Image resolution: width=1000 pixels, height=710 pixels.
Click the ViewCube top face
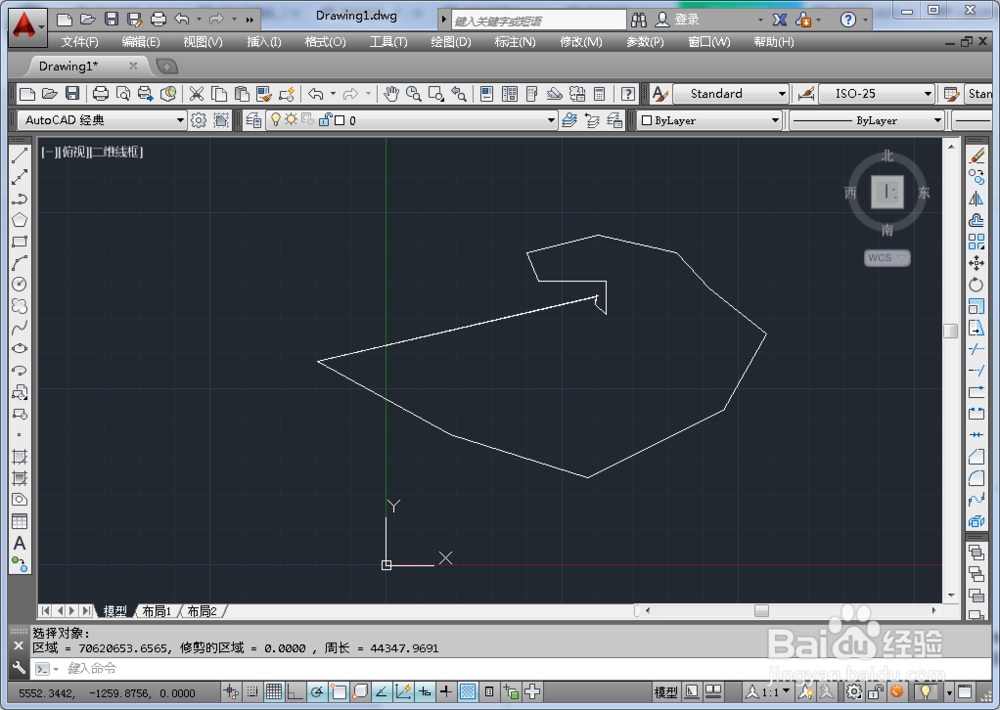pyautogui.click(x=887, y=192)
